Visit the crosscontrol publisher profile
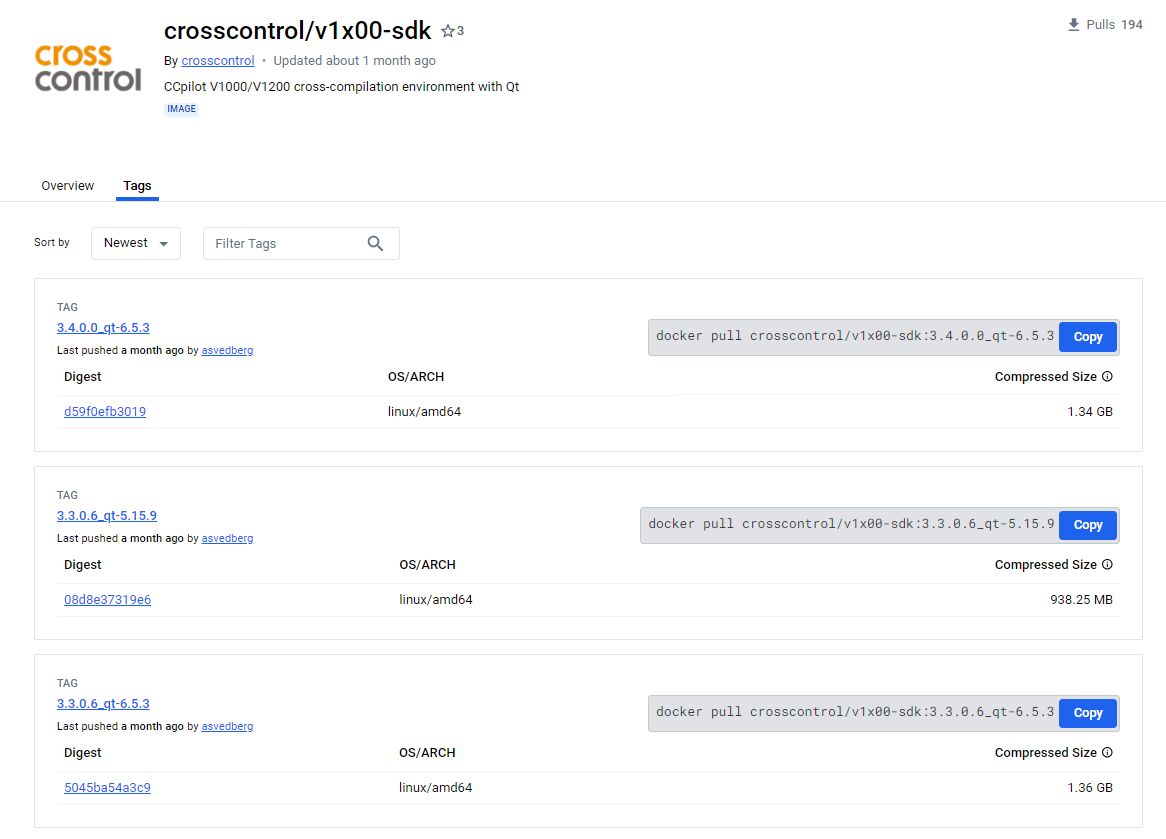The image size is (1166, 839). point(217,60)
